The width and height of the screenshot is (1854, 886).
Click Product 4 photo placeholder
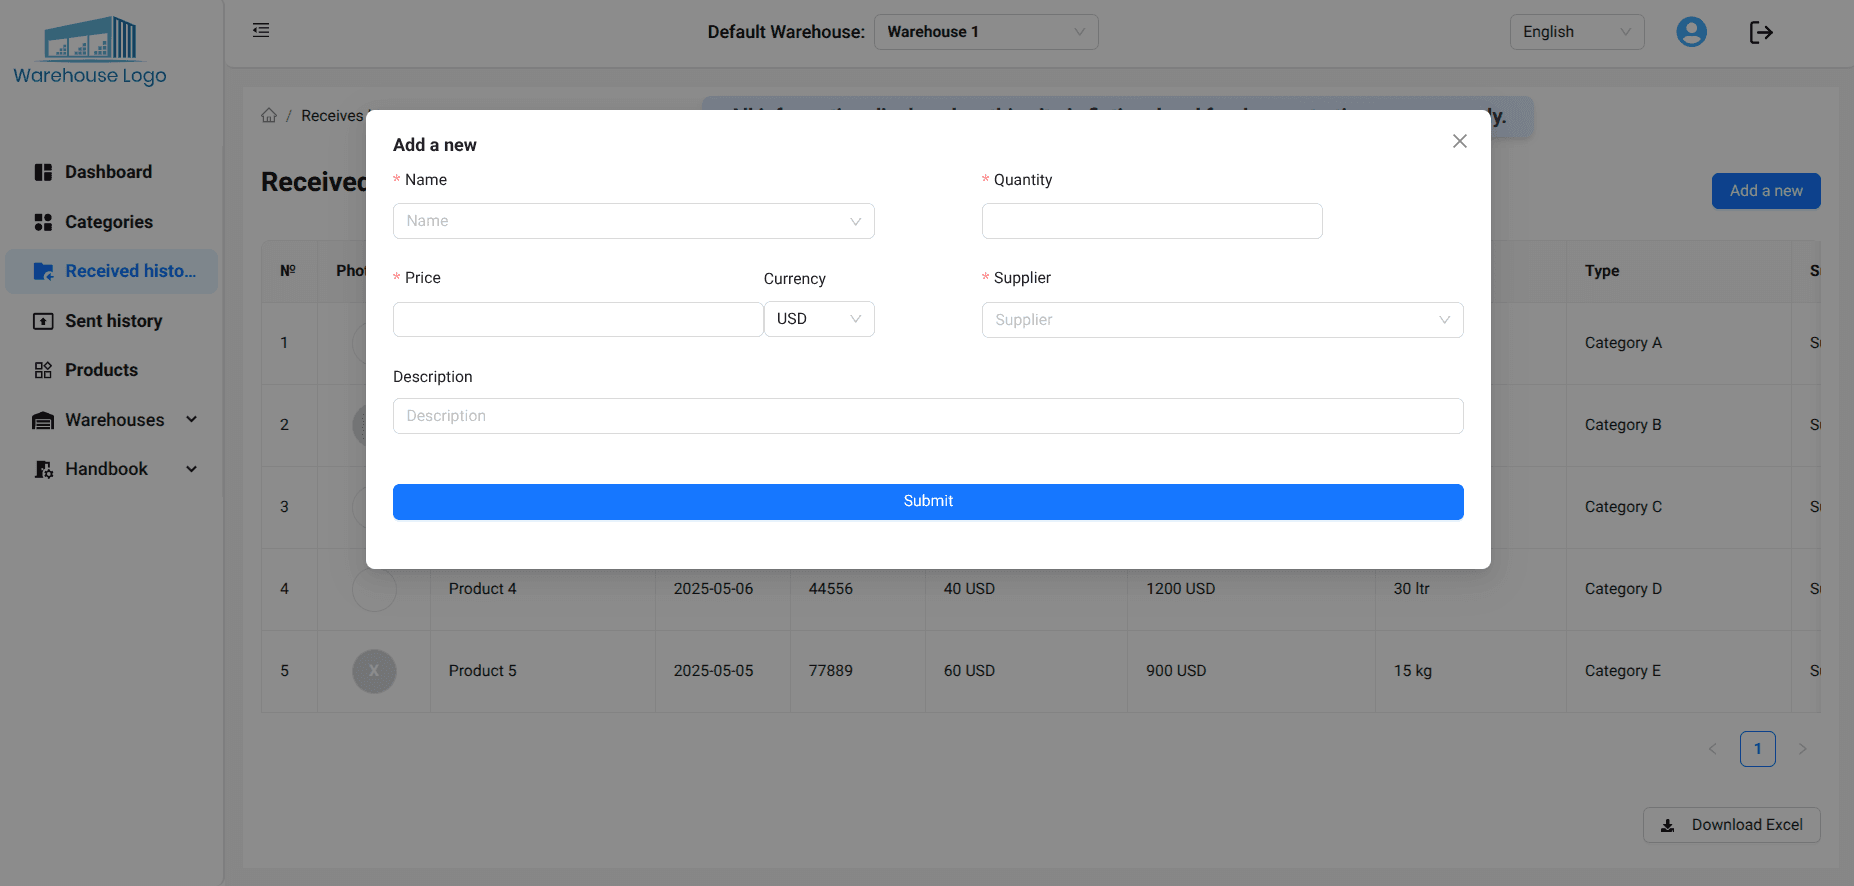(x=374, y=589)
